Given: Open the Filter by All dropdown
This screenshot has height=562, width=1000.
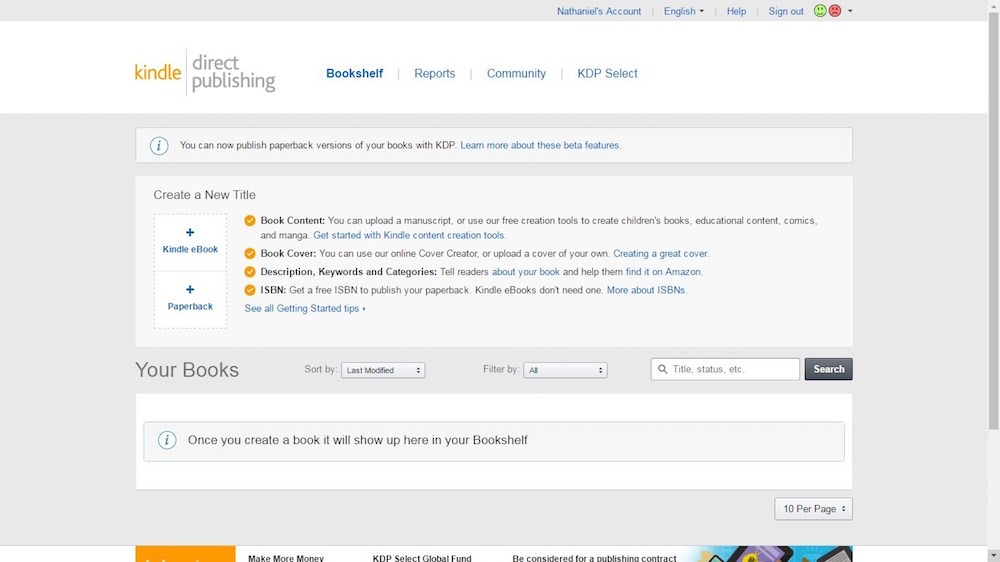Looking at the screenshot, I should [565, 370].
